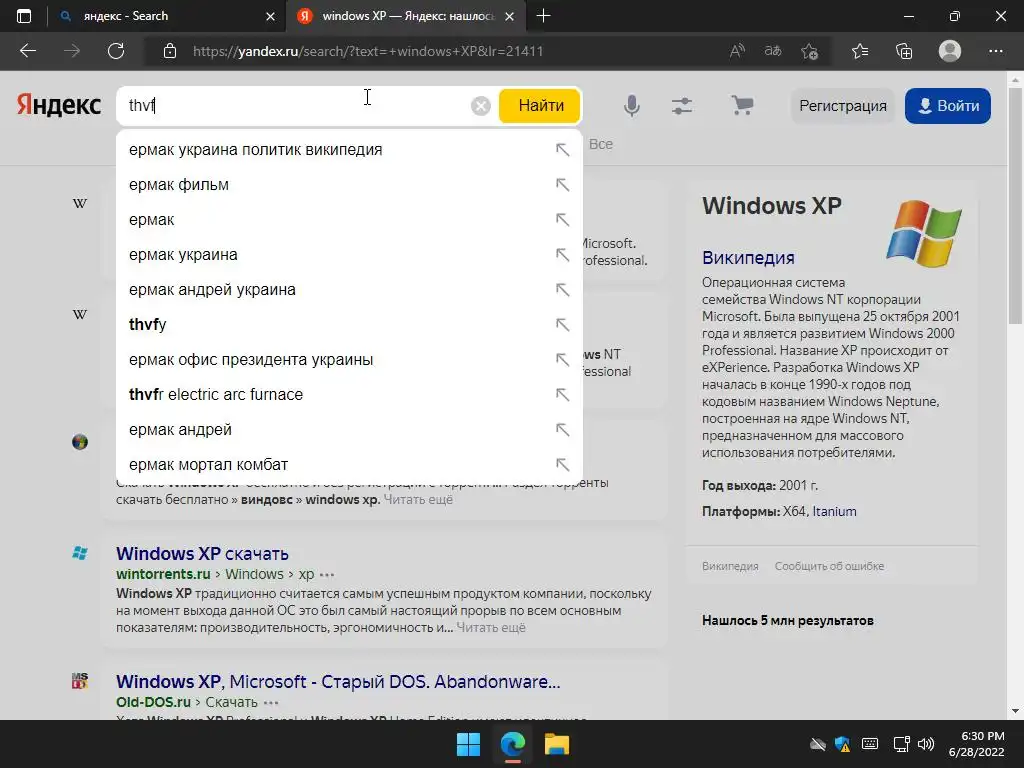This screenshot has width=1024, height=768.
Task: Insert suggestion arrow for 'ермак украина политик википедия'
Action: coord(562,150)
